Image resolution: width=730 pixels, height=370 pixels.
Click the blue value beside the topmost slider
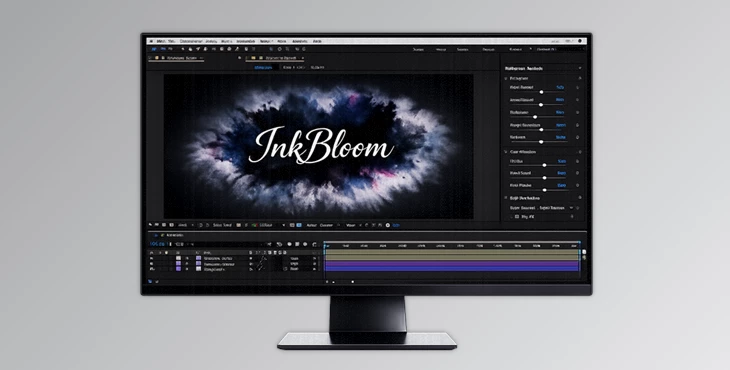click(560, 87)
